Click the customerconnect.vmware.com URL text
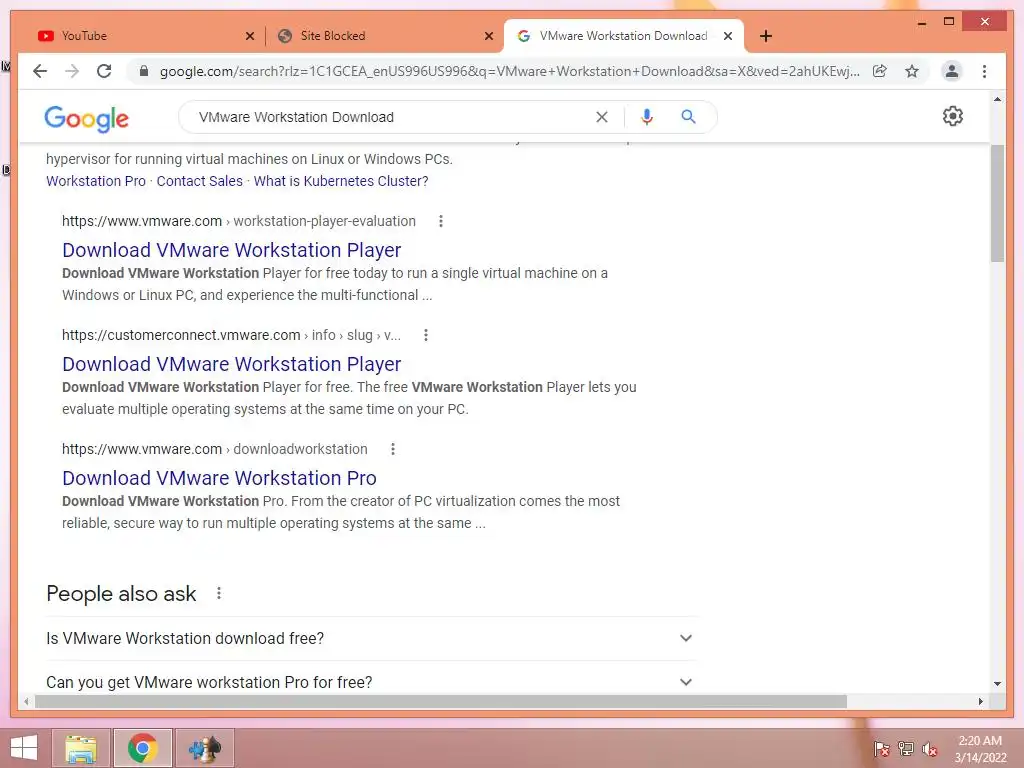The height and width of the screenshot is (768, 1024). [231, 335]
